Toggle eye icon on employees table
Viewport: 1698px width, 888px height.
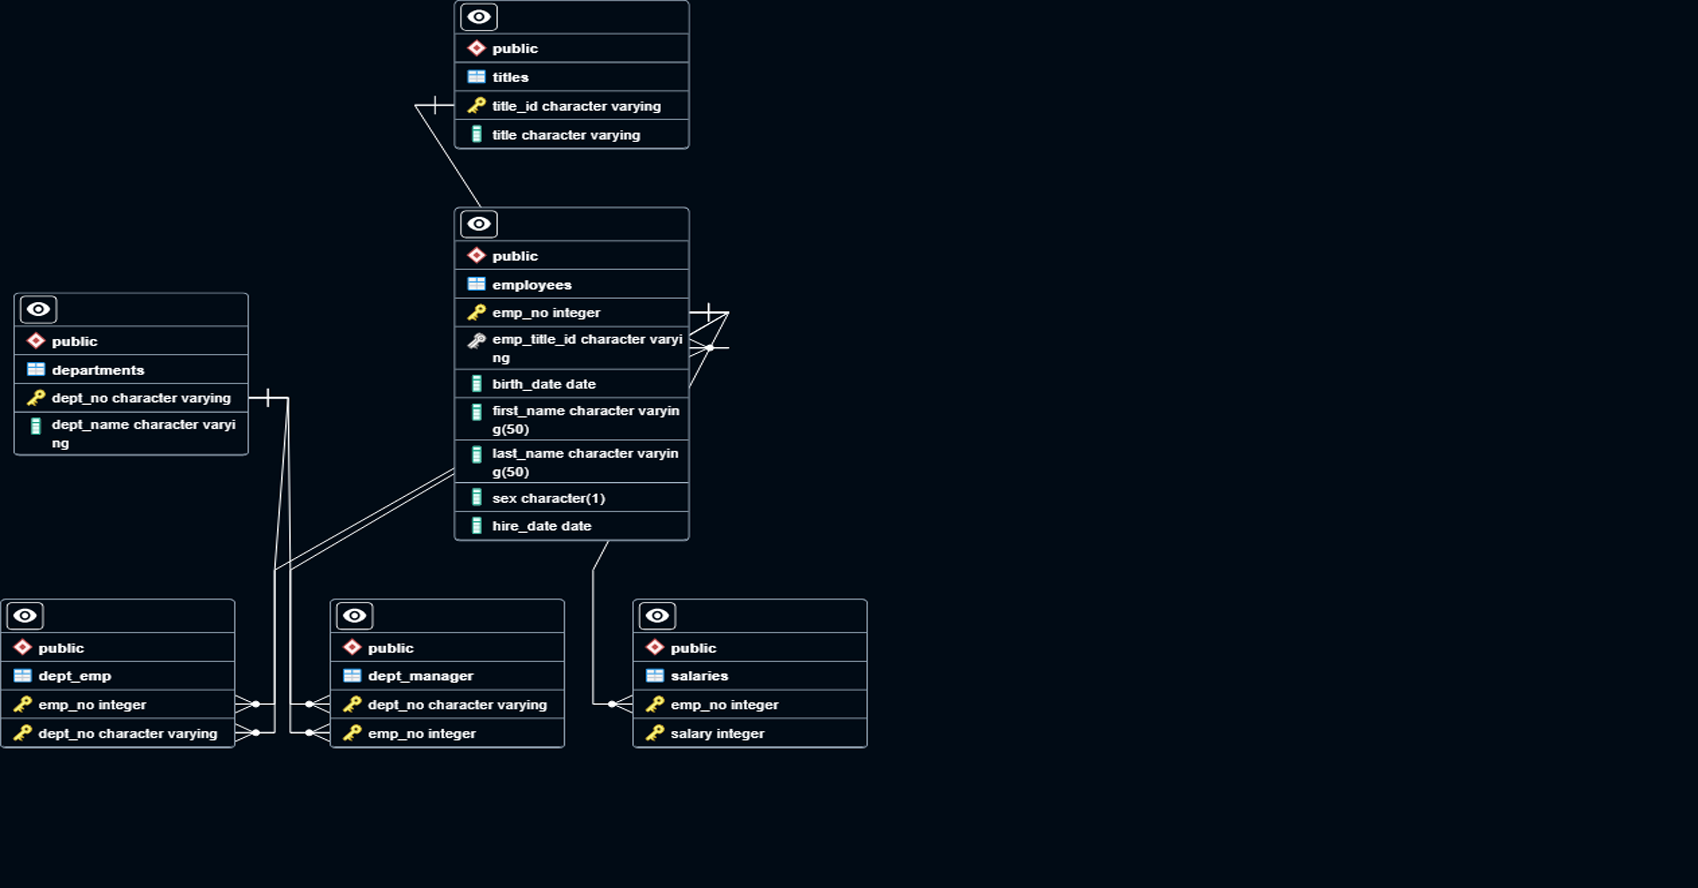(x=479, y=224)
